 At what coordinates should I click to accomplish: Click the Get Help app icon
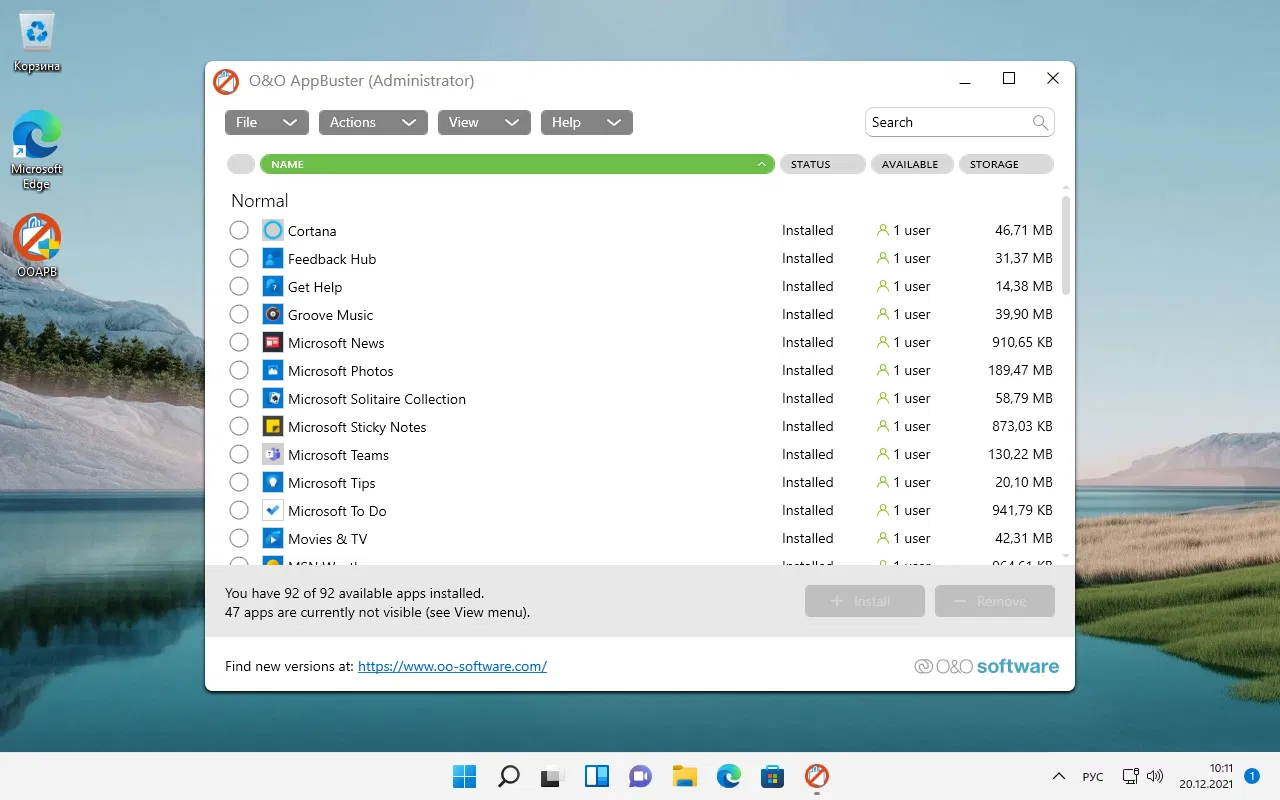(273, 286)
